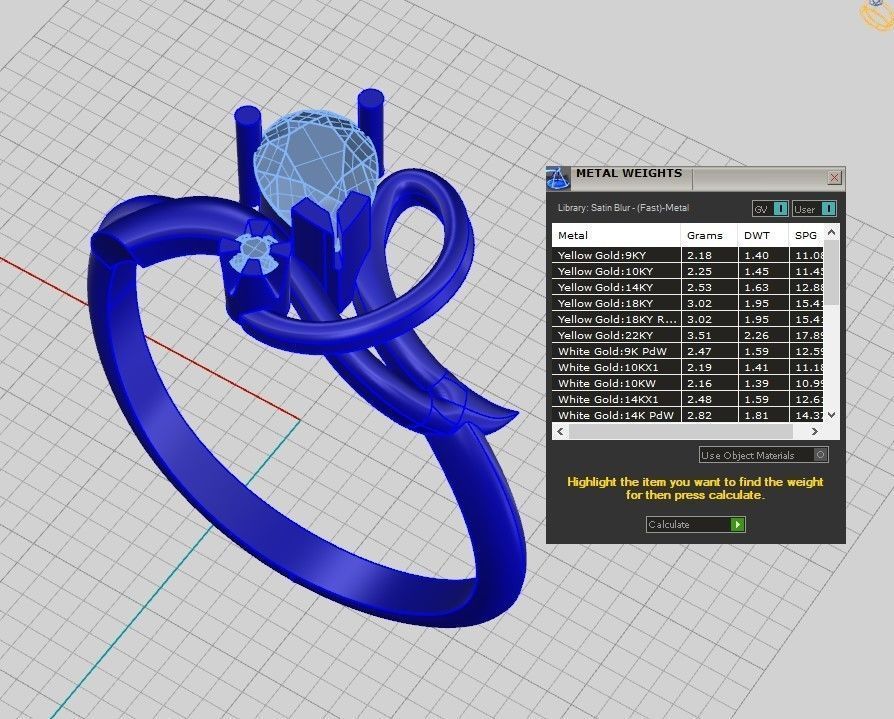894x719 pixels.
Task: Click DWT value 2.26 for 22KY
Action: coord(756,335)
